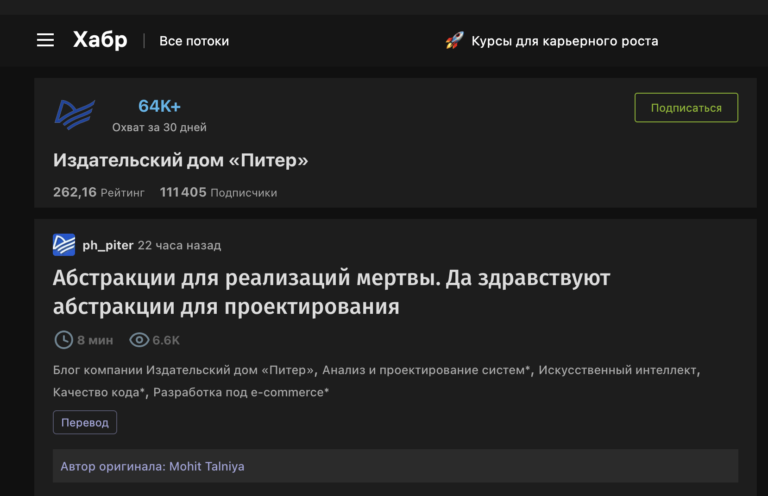
Task: Open the hamburger navigation menu
Action: 46,40
